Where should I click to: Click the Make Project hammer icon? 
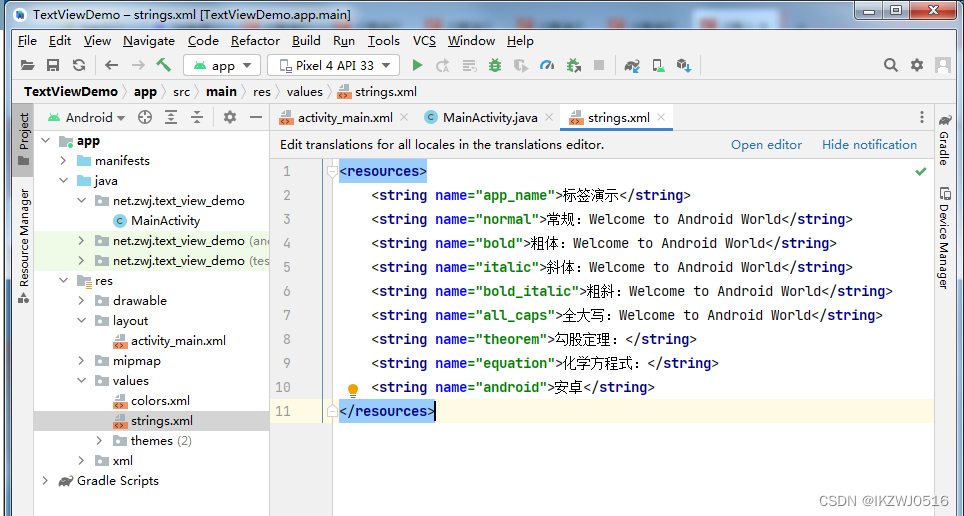click(x=164, y=65)
